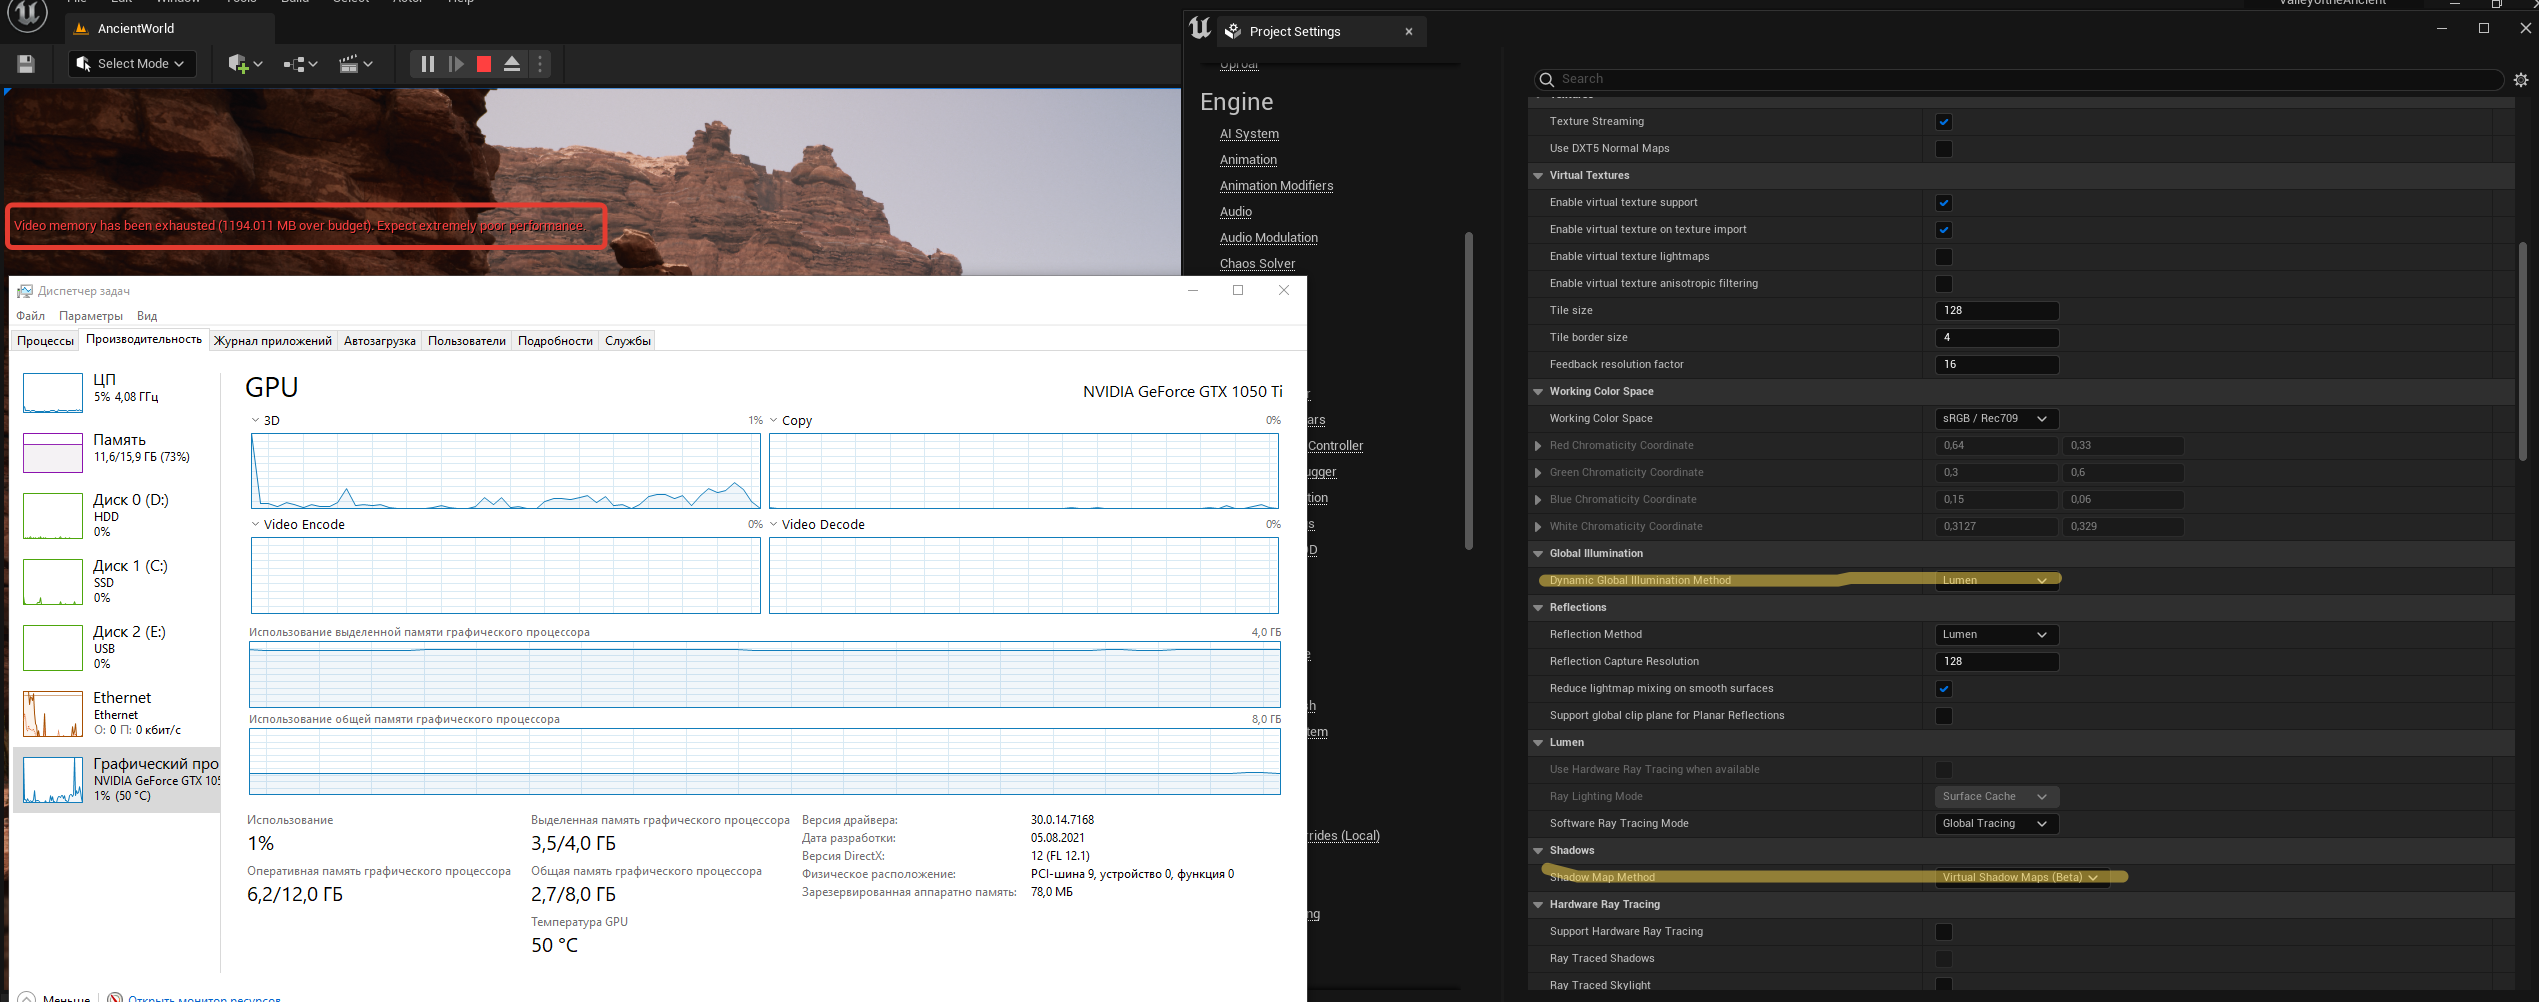Open Параметры menu in Task Manager
This screenshot has width=2539, height=1002.
91,316
